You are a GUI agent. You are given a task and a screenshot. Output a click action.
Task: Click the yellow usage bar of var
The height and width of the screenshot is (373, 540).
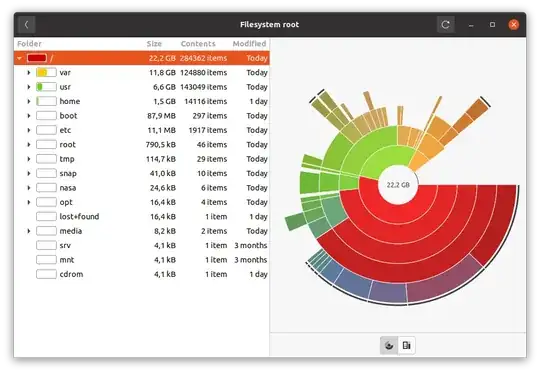[x=46, y=73]
